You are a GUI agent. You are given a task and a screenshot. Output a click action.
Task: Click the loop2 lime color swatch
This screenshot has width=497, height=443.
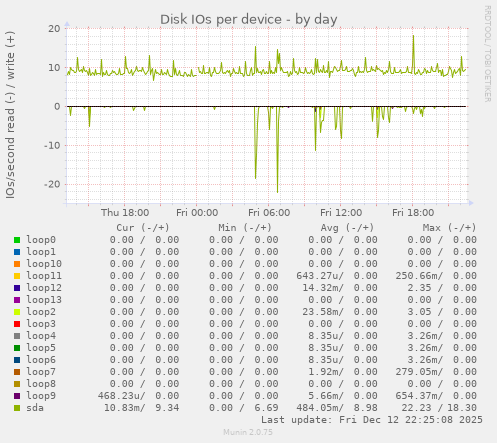pos(17,312)
